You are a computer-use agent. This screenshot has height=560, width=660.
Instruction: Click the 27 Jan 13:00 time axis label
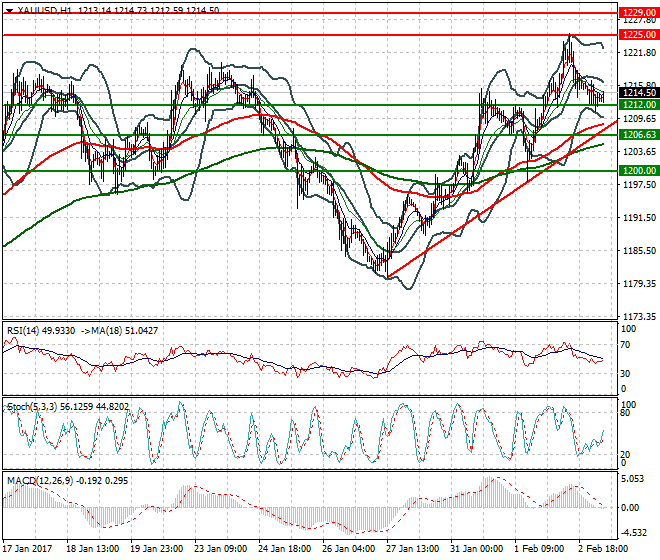[x=412, y=549]
